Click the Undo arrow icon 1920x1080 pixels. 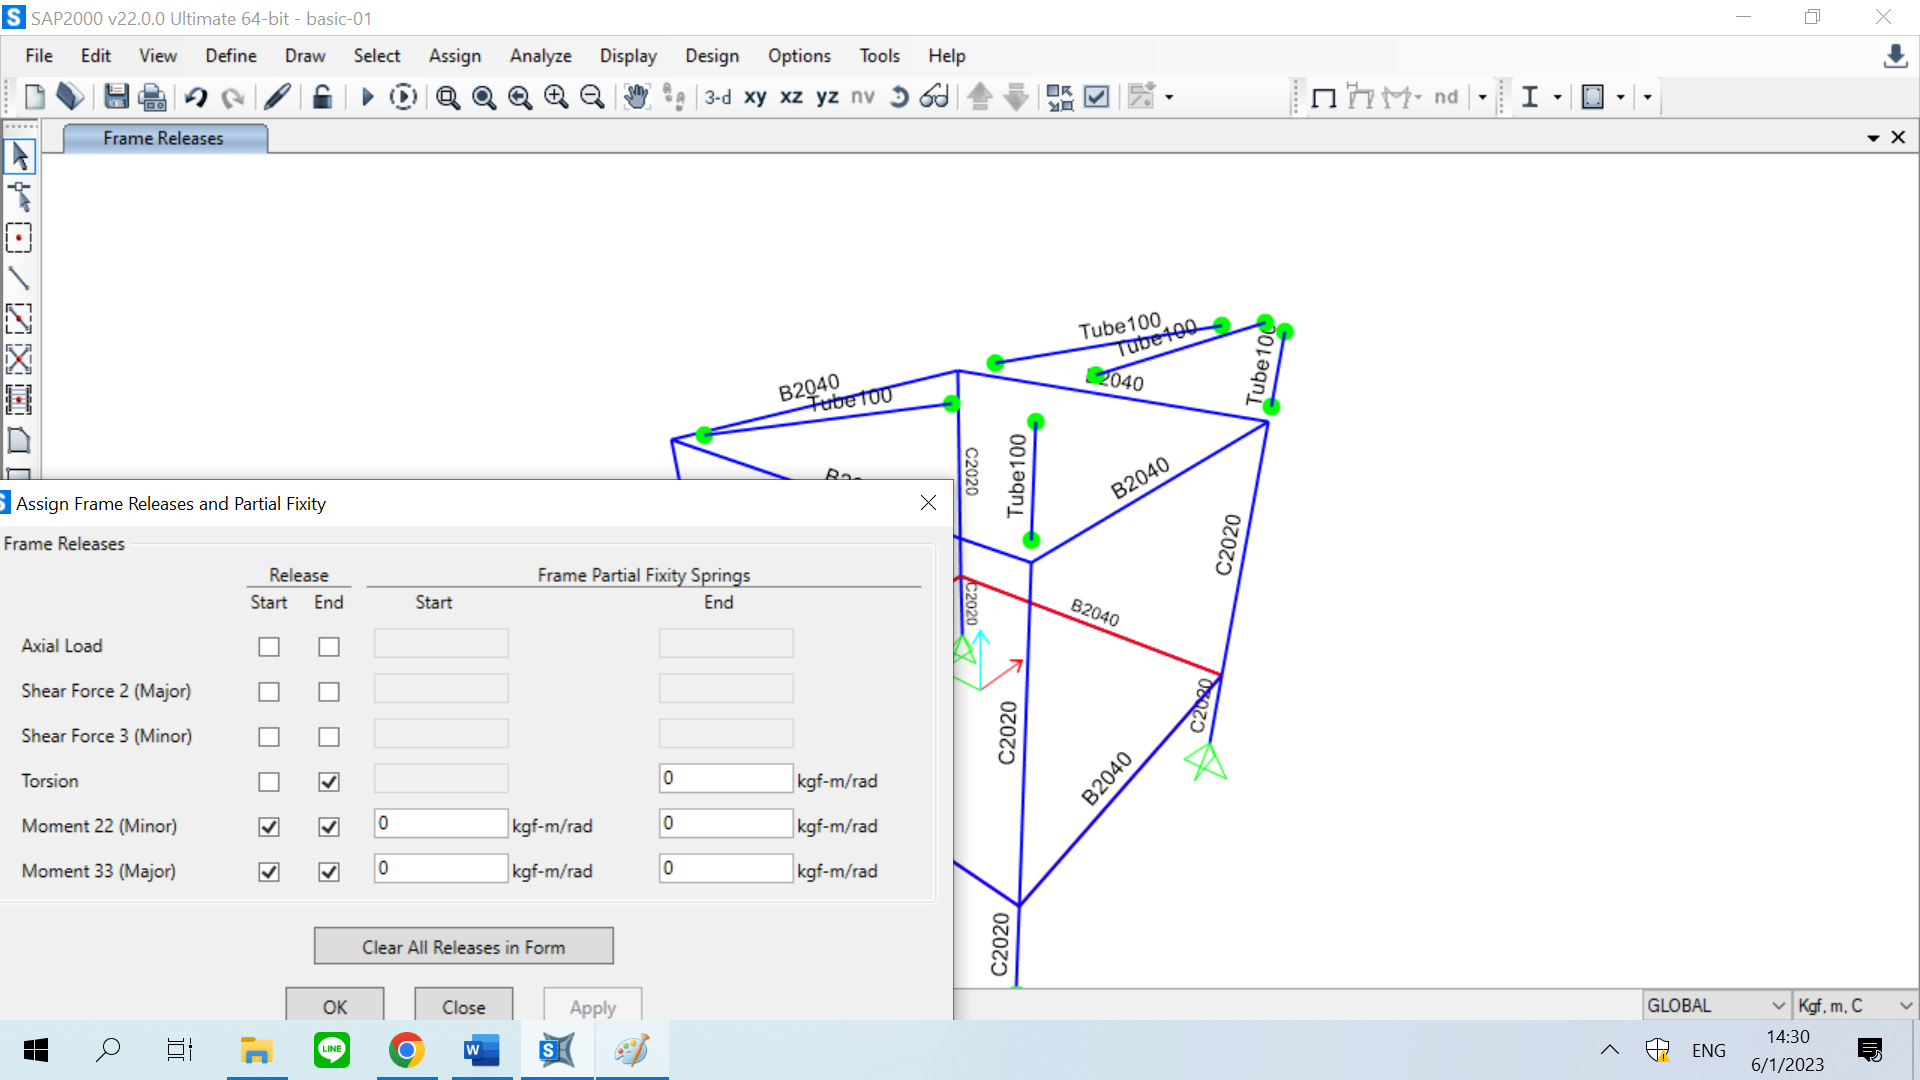click(x=196, y=97)
